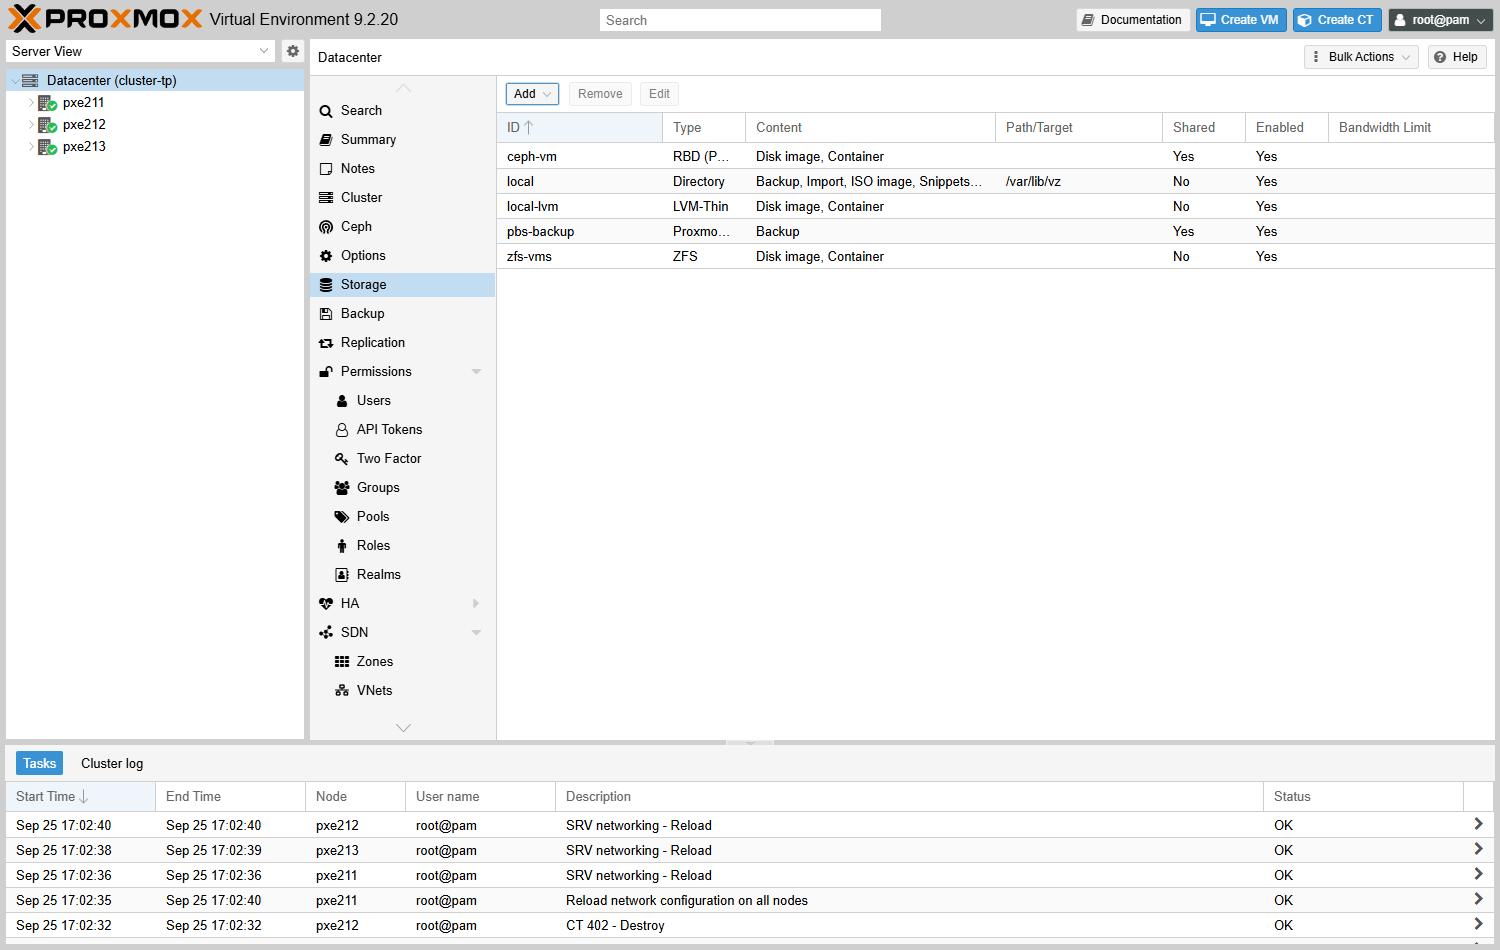This screenshot has height=950, width=1500.
Task: Select the ceph-vm storage row
Action: tap(995, 157)
